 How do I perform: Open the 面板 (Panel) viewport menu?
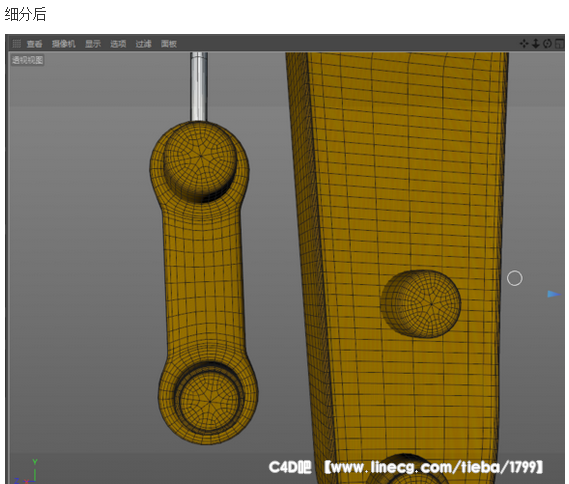[169, 44]
